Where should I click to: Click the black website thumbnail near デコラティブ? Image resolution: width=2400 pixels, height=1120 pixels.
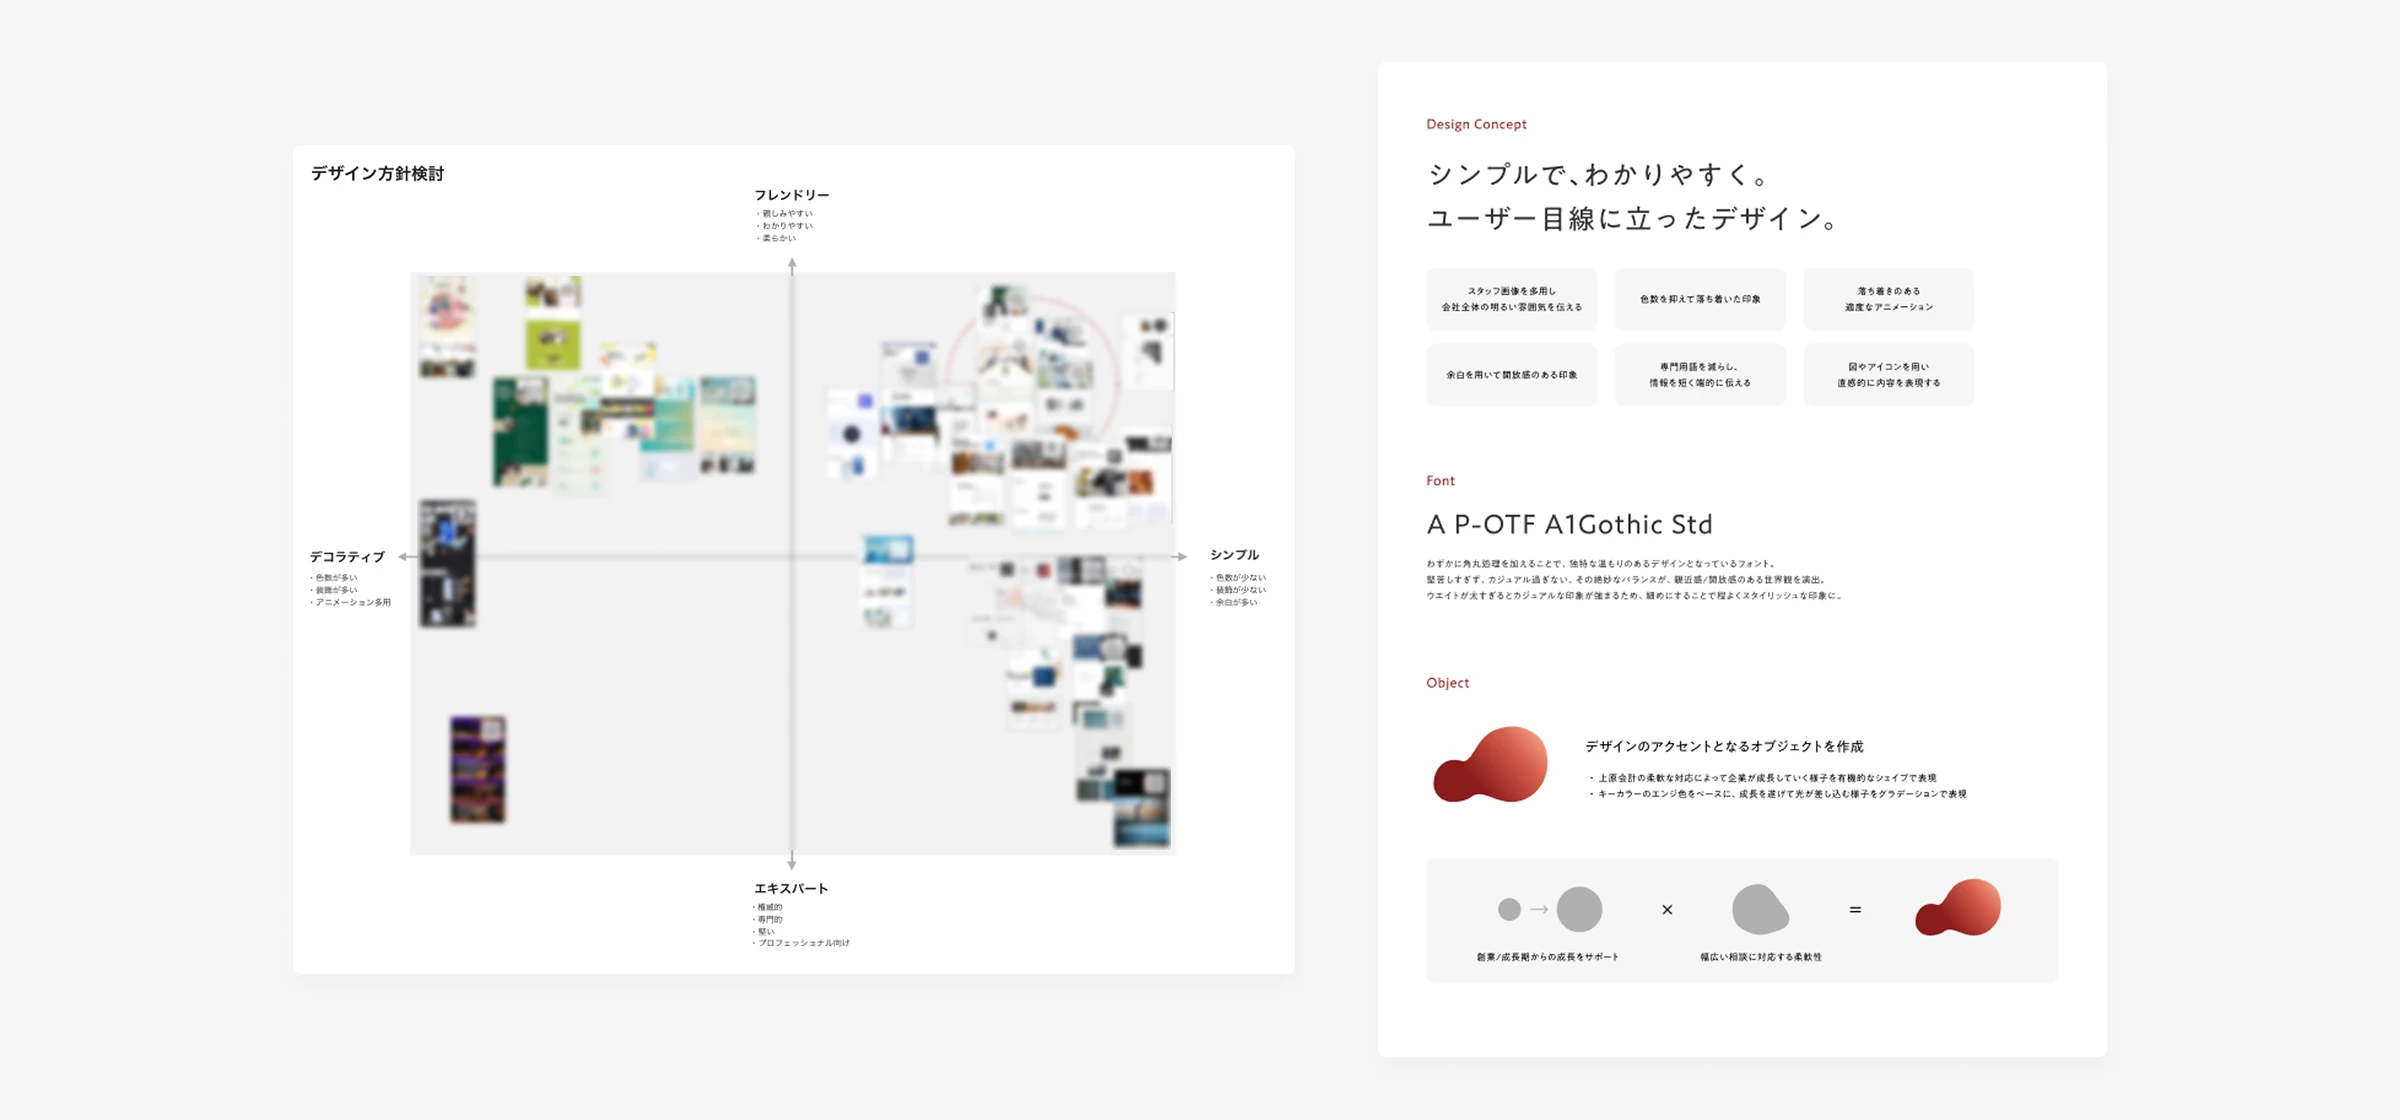pos(447,564)
